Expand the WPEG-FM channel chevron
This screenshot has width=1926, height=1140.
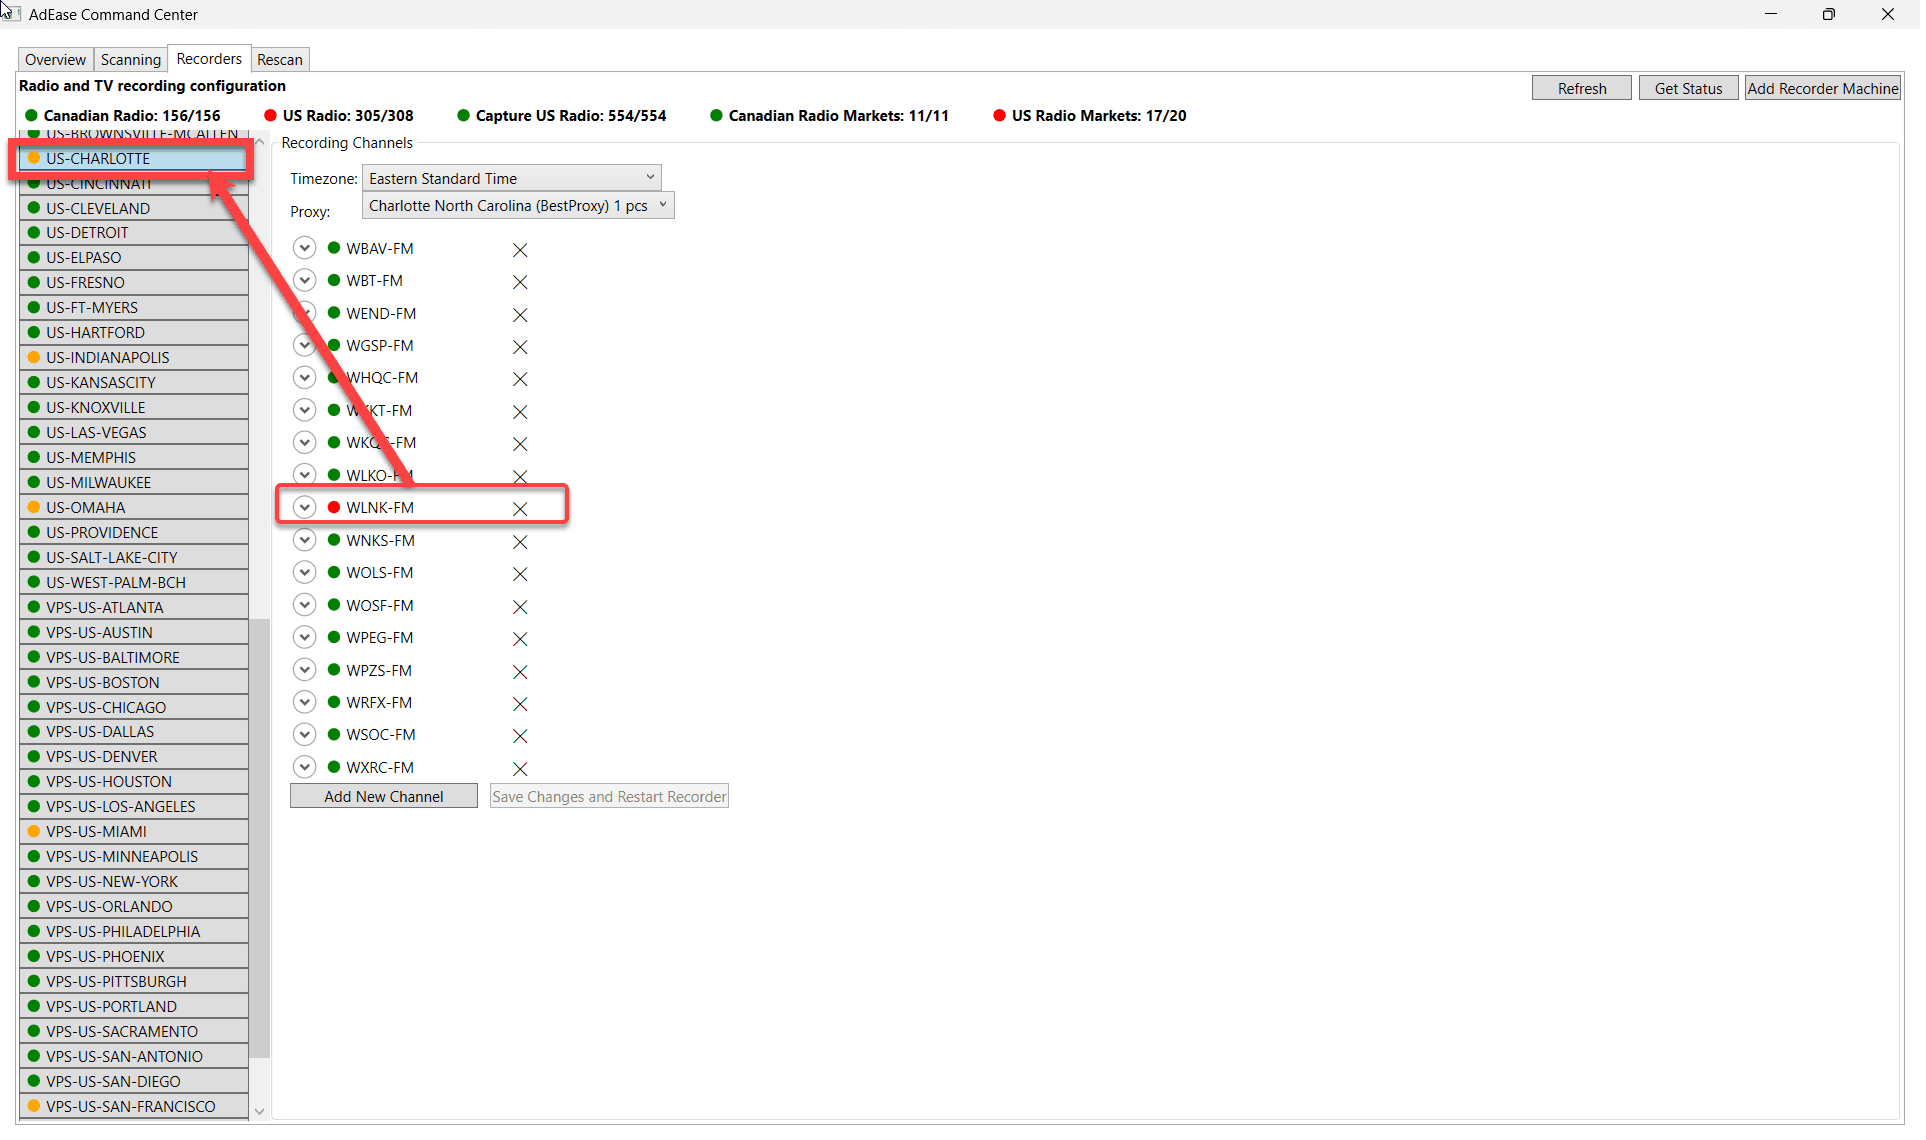pos(305,637)
